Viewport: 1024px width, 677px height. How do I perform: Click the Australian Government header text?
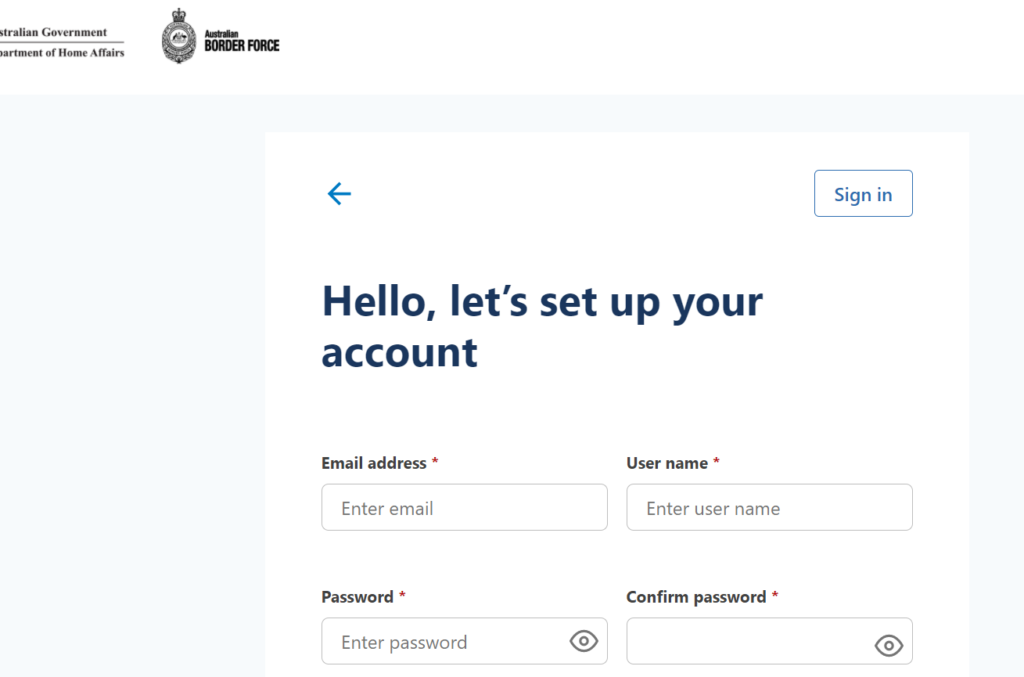coord(54,32)
